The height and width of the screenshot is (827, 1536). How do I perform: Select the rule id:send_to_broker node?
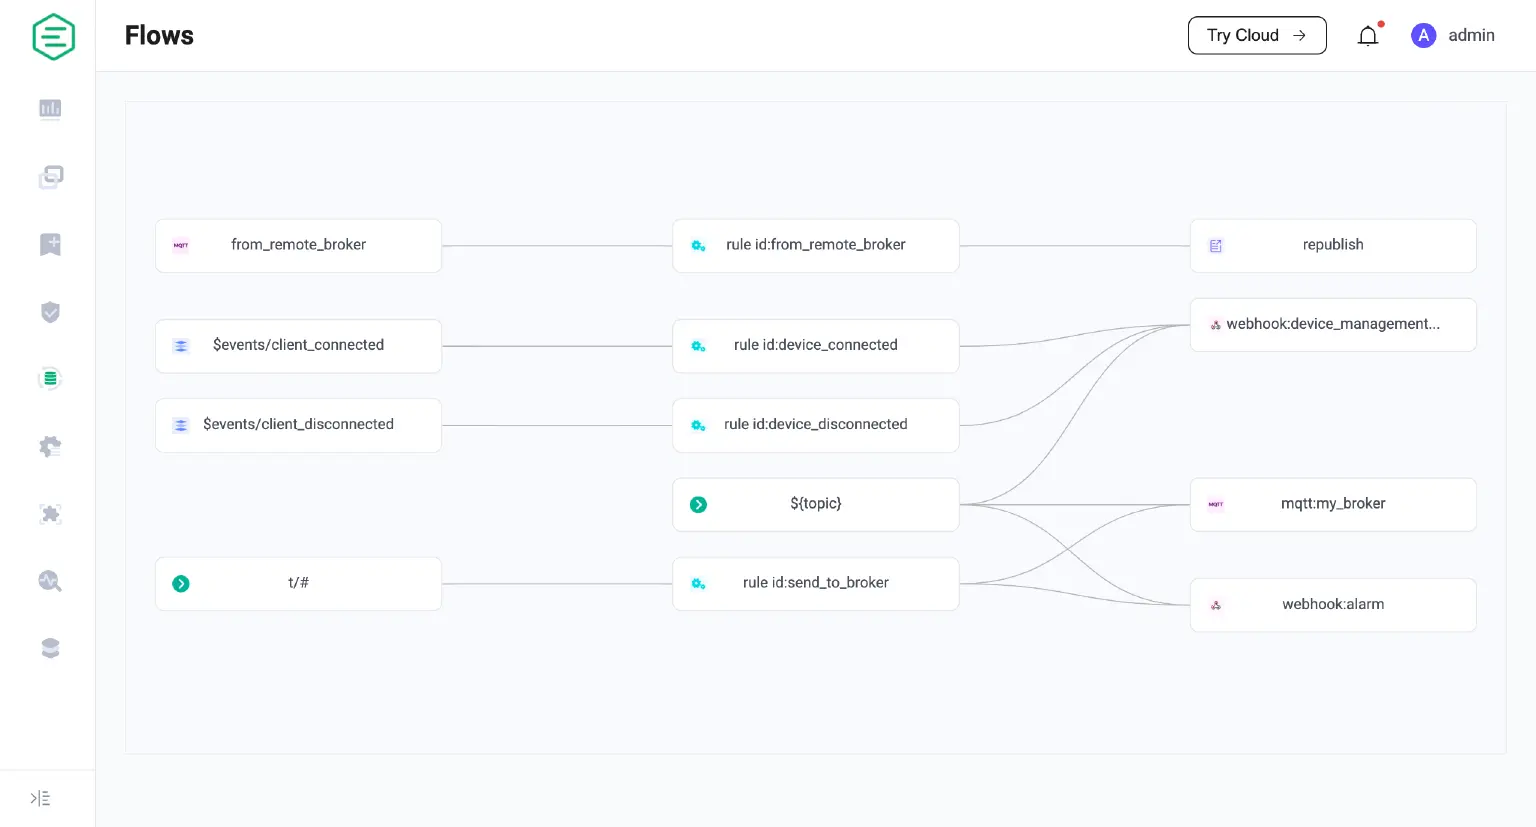pos(815,583)
